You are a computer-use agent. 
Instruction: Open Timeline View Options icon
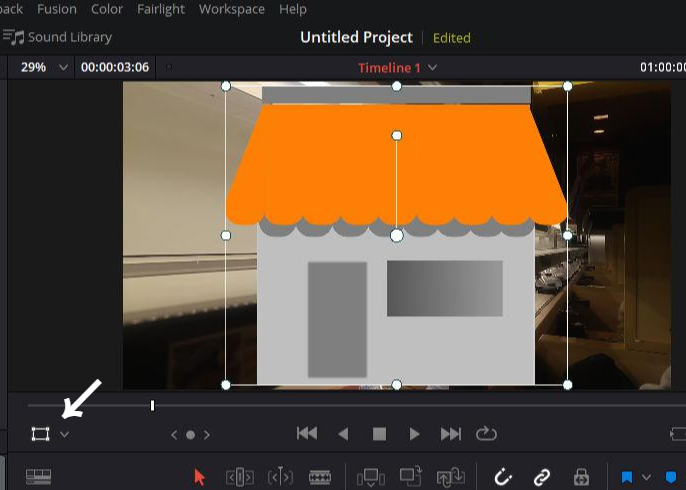tap(38, 477)
